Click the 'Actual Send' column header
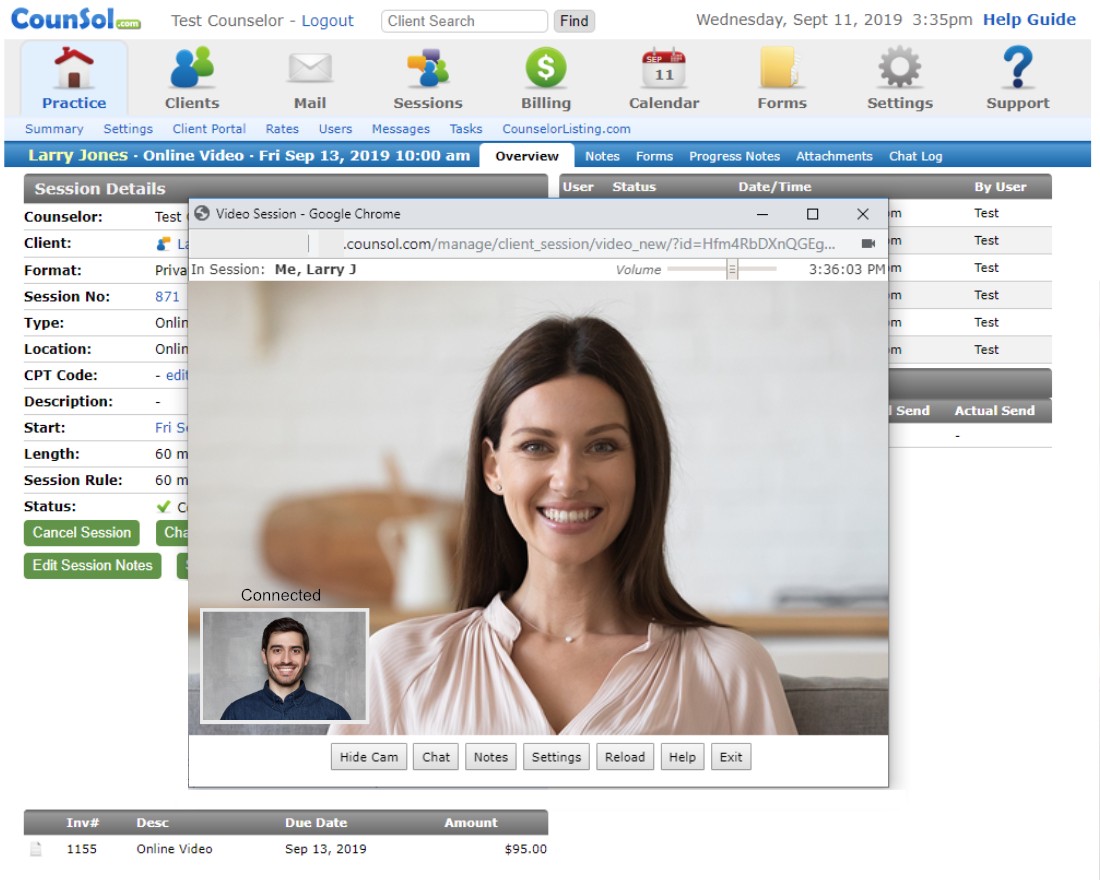This screenshot has height=880, width=1100. [x=994, y=411]
